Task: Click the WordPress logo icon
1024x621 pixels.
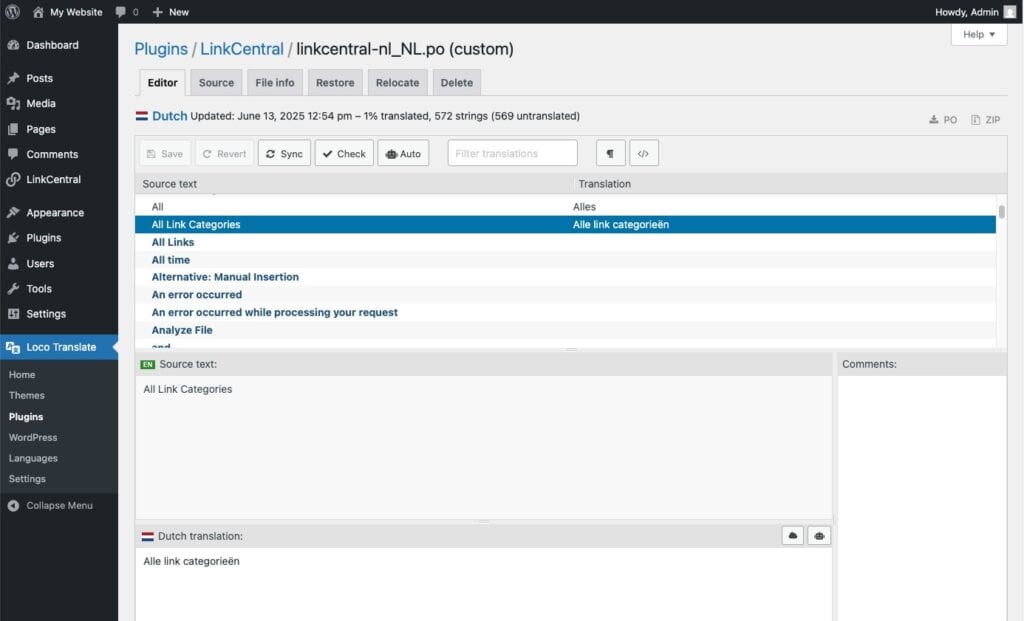Action: 12,12
